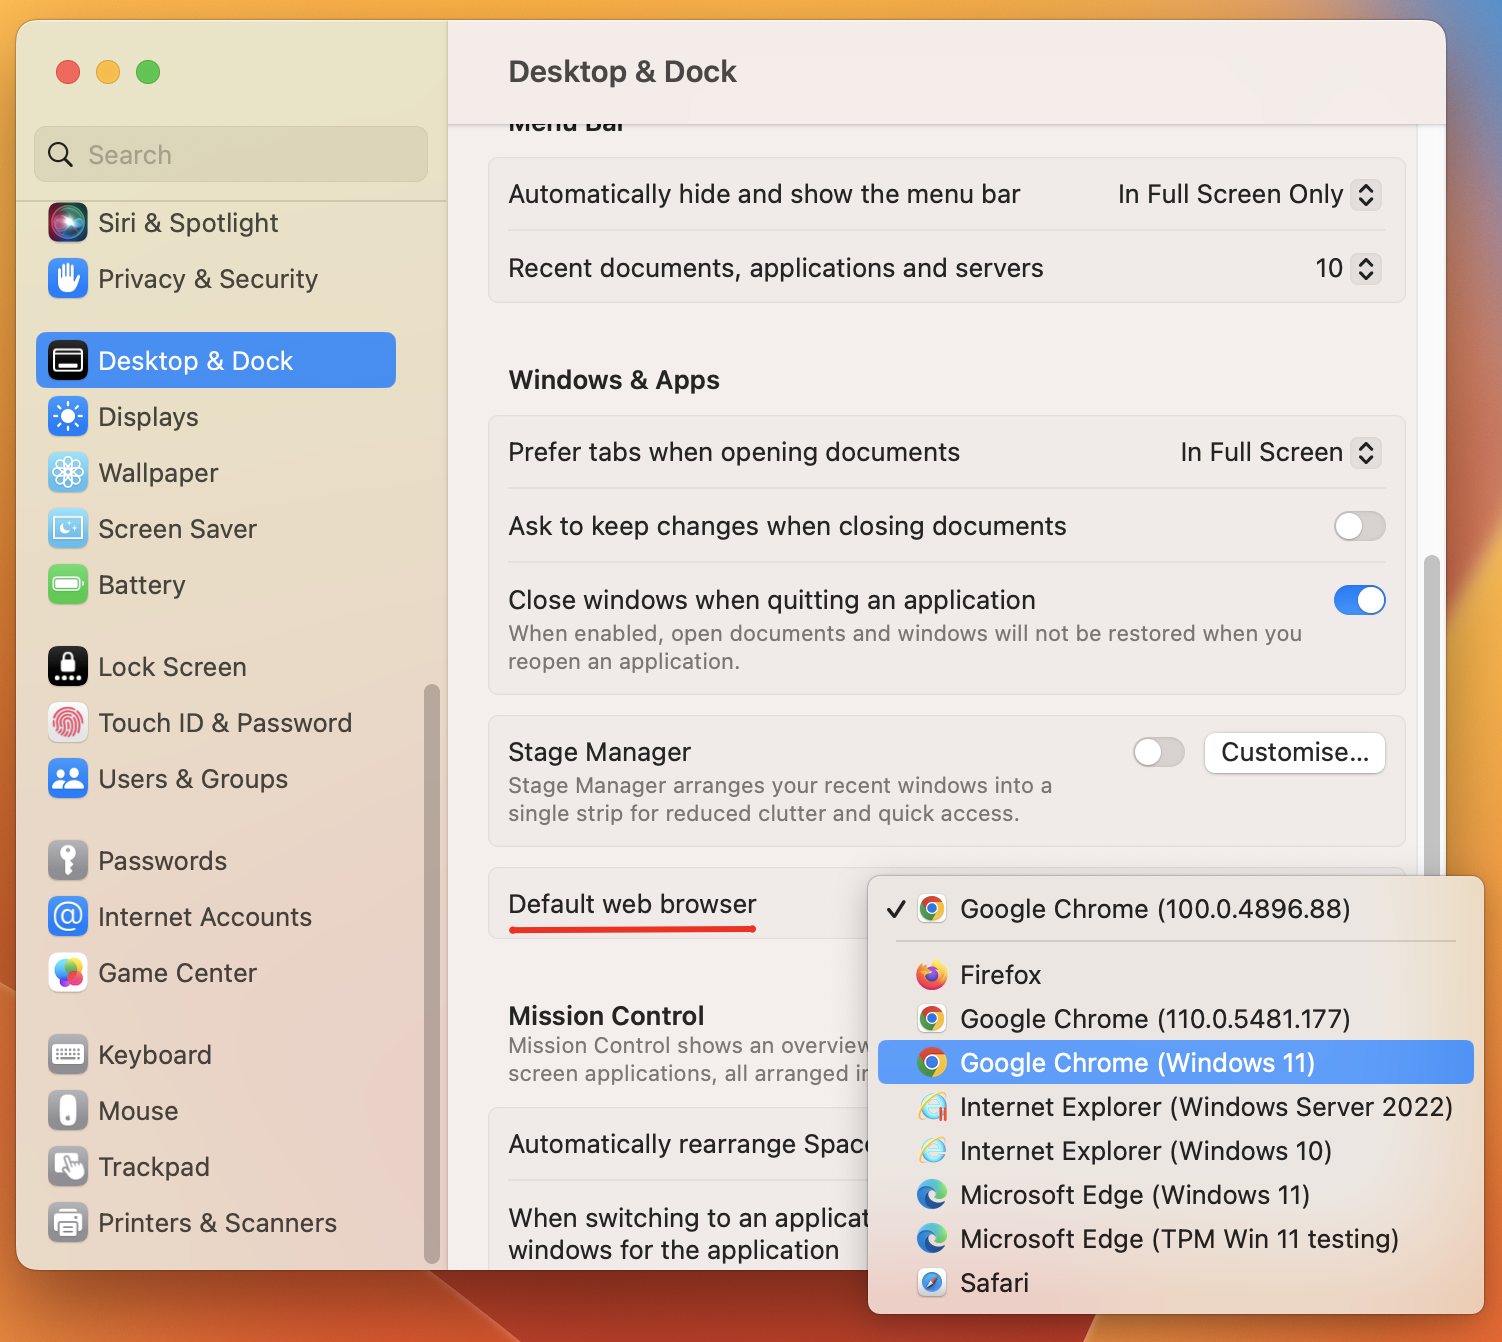The height and width of the screenshot is (1342, 1502).
Task: Disable Close windows when quitting toggle
Action: pos(1359,600)
